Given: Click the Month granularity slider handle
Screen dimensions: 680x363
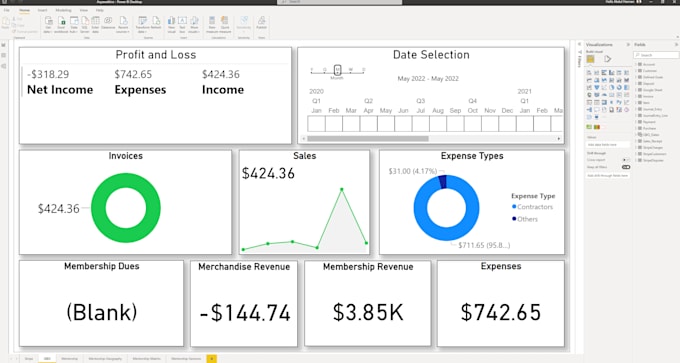Looking at the screenshot, I should [x=337, y=70].
